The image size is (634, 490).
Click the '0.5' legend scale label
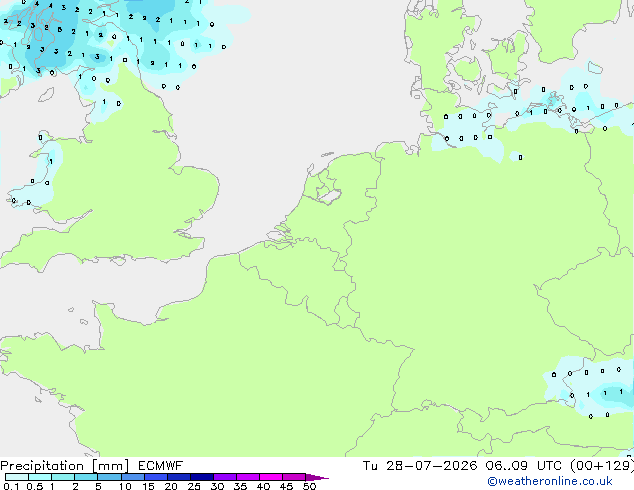coord(35,486)
